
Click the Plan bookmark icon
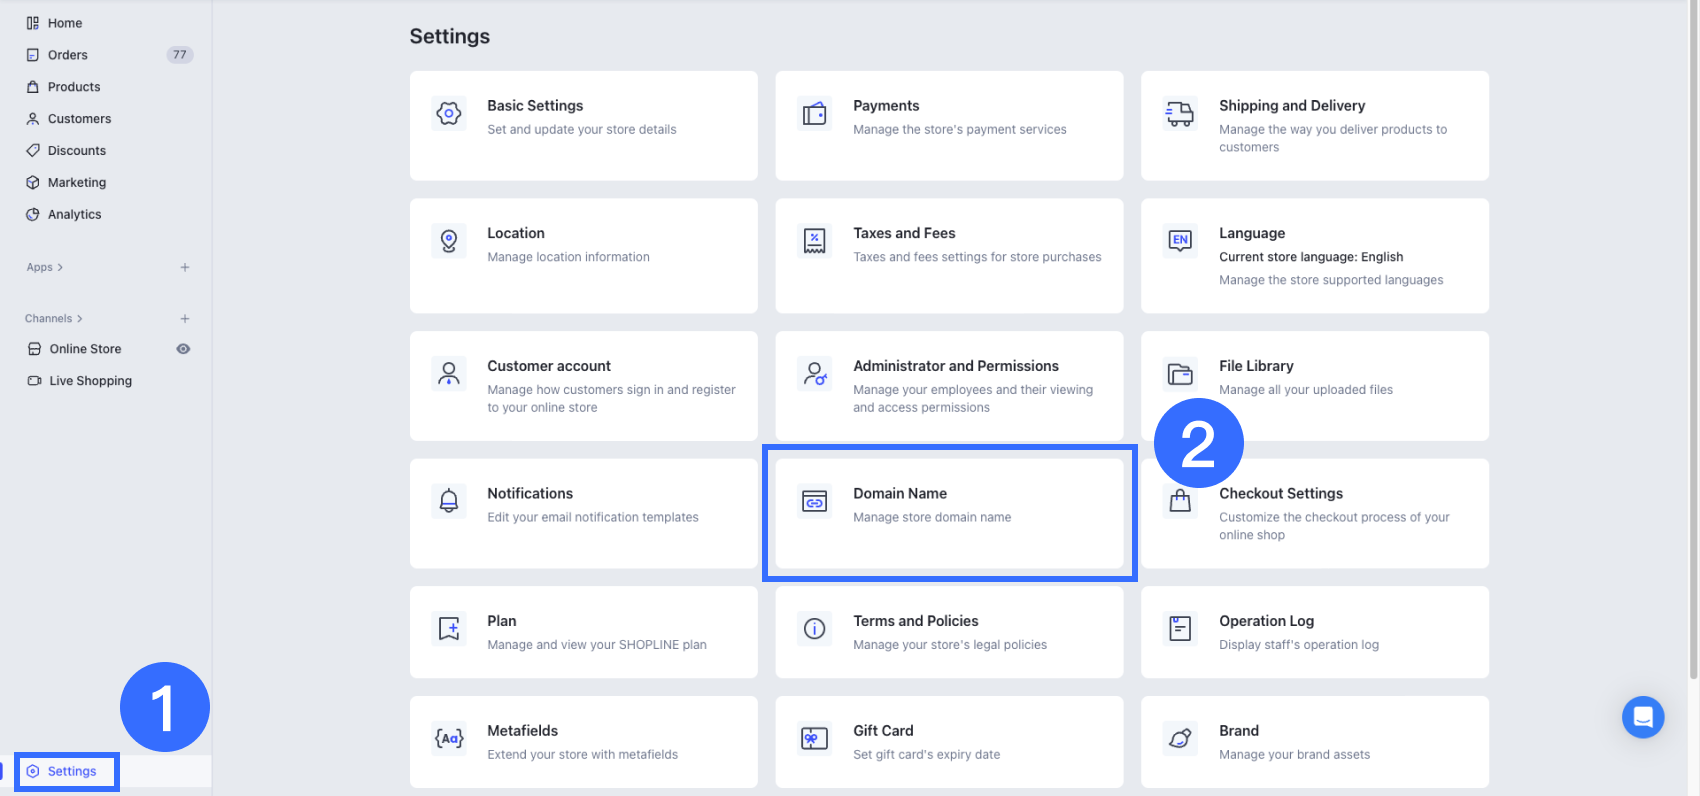click(x=449, y=629)
